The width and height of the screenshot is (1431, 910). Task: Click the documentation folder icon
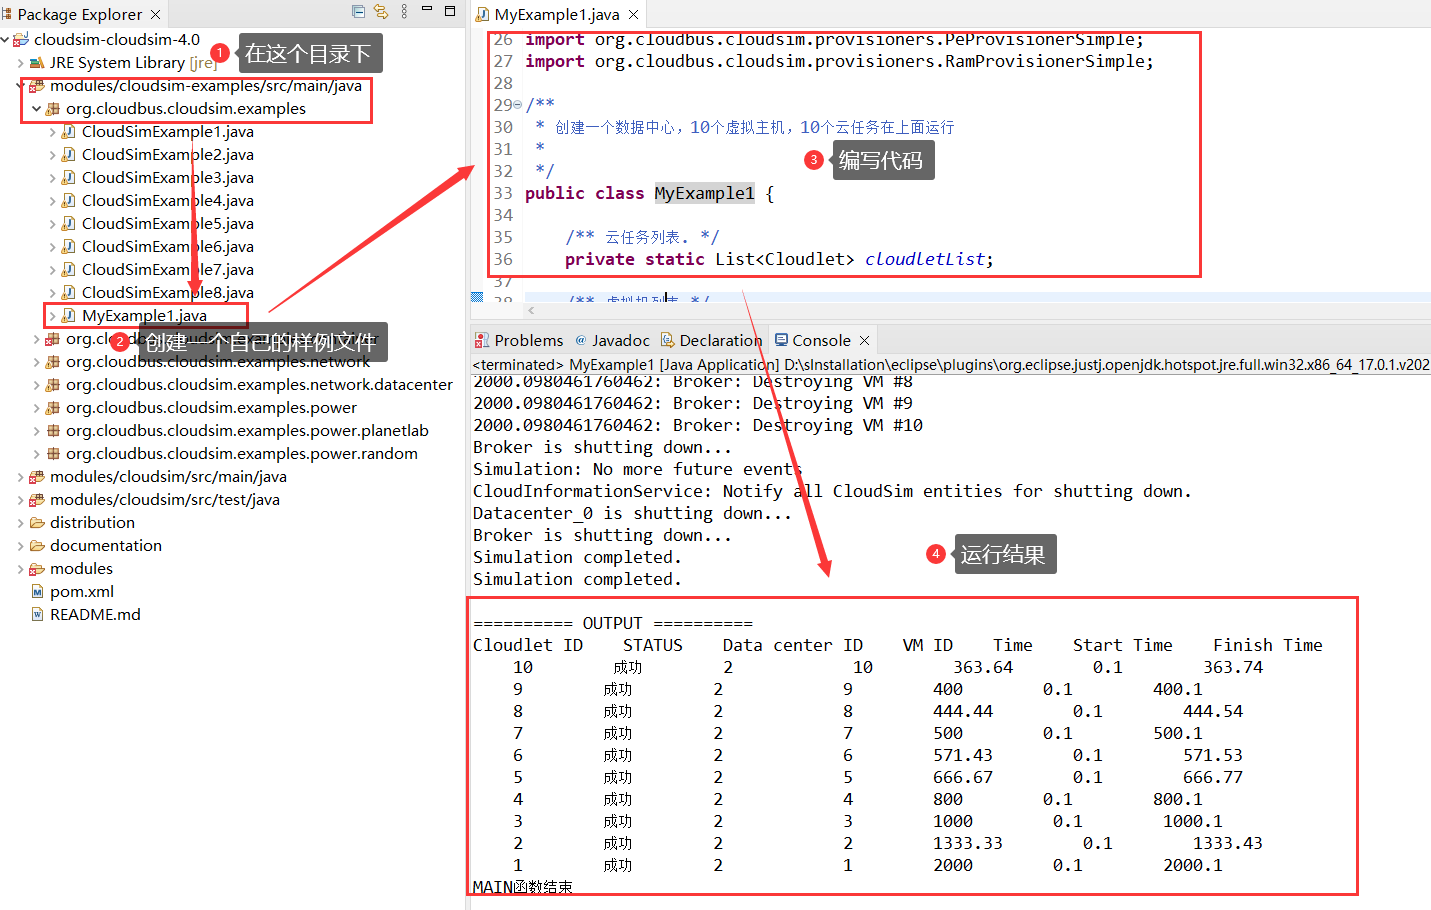(37, 546)
